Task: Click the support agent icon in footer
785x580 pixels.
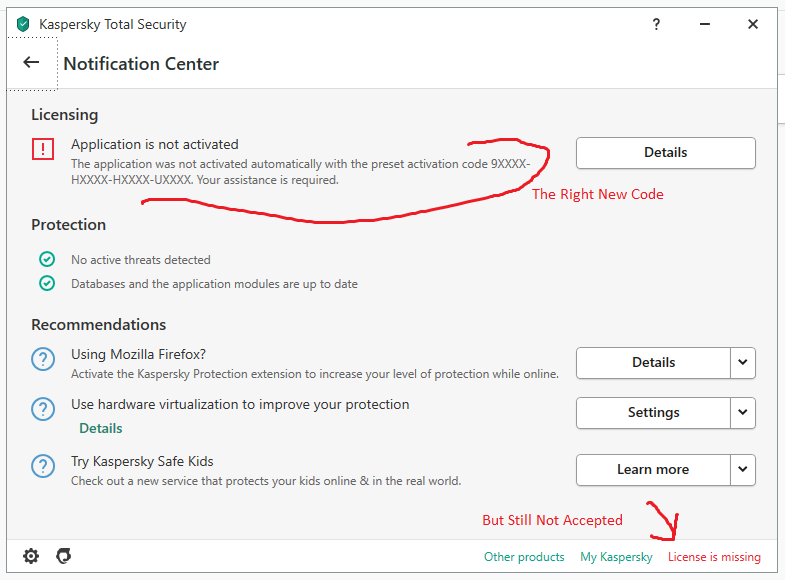Action: pos(63,556)
